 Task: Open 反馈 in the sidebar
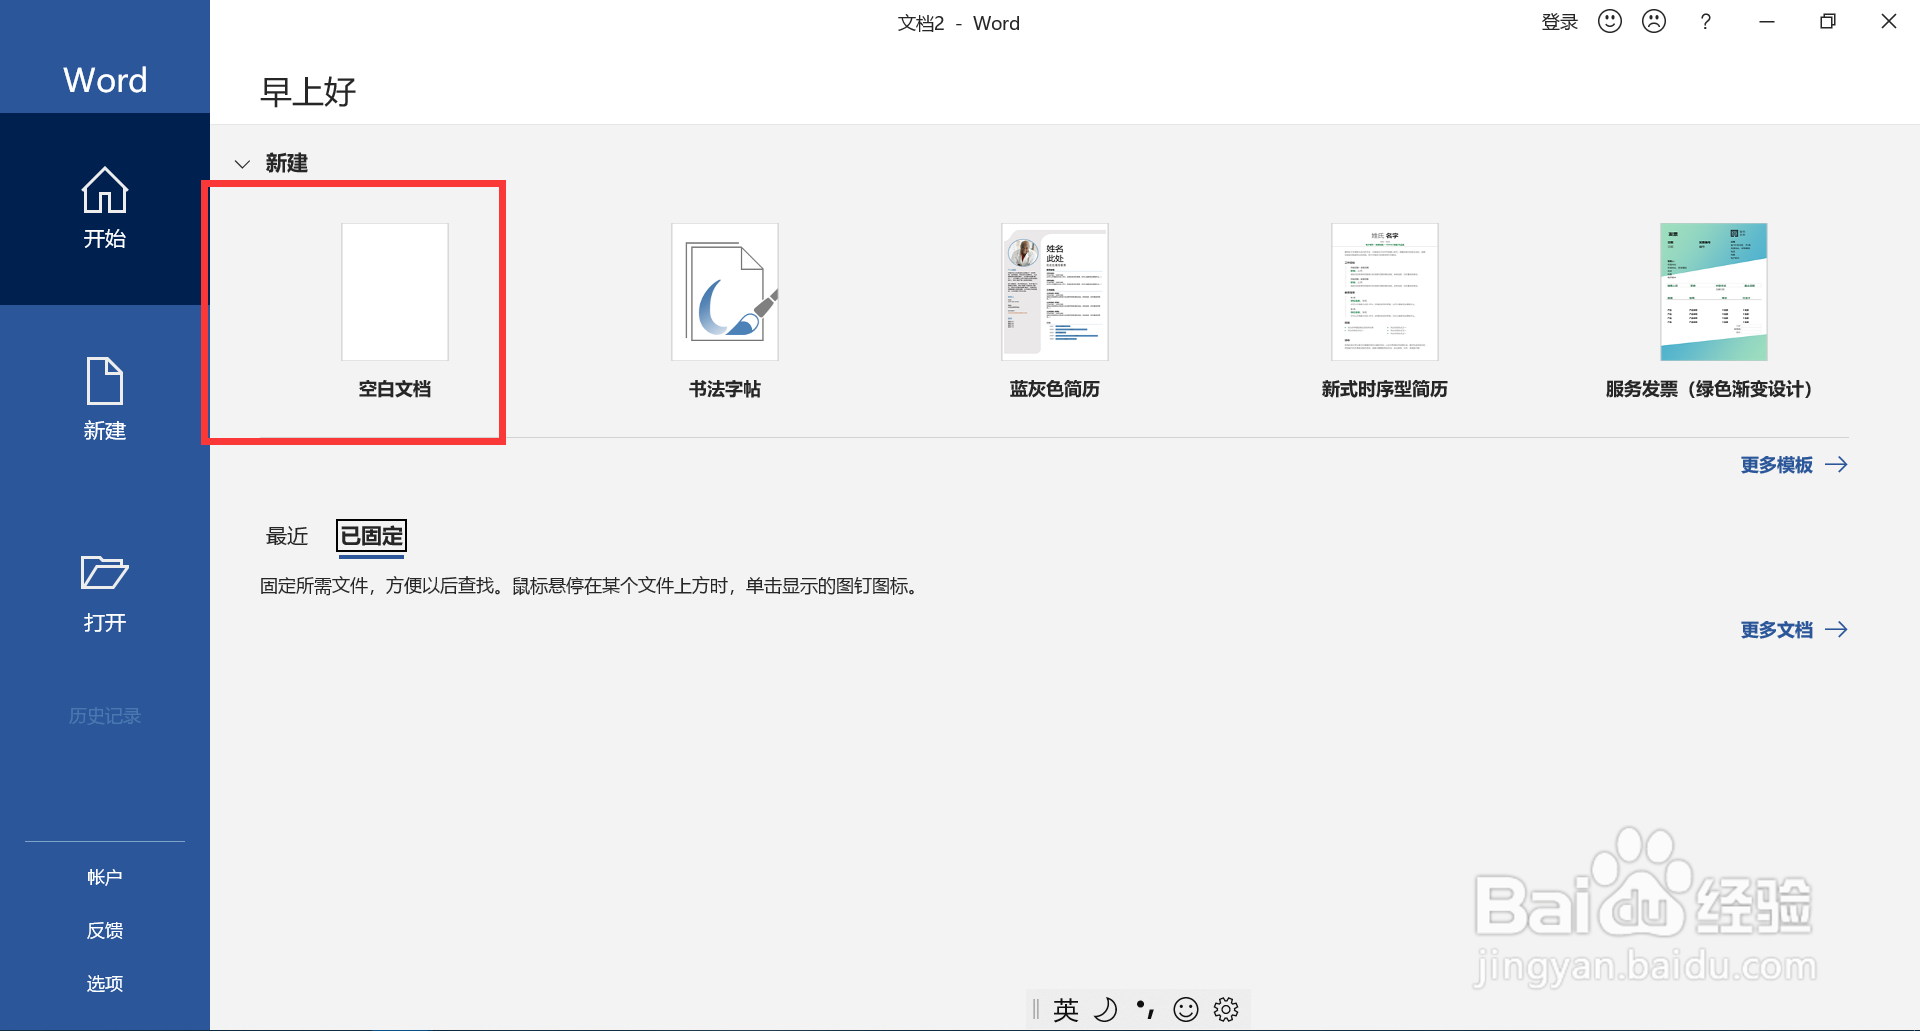pyautogui.click(x=105, y=931)
